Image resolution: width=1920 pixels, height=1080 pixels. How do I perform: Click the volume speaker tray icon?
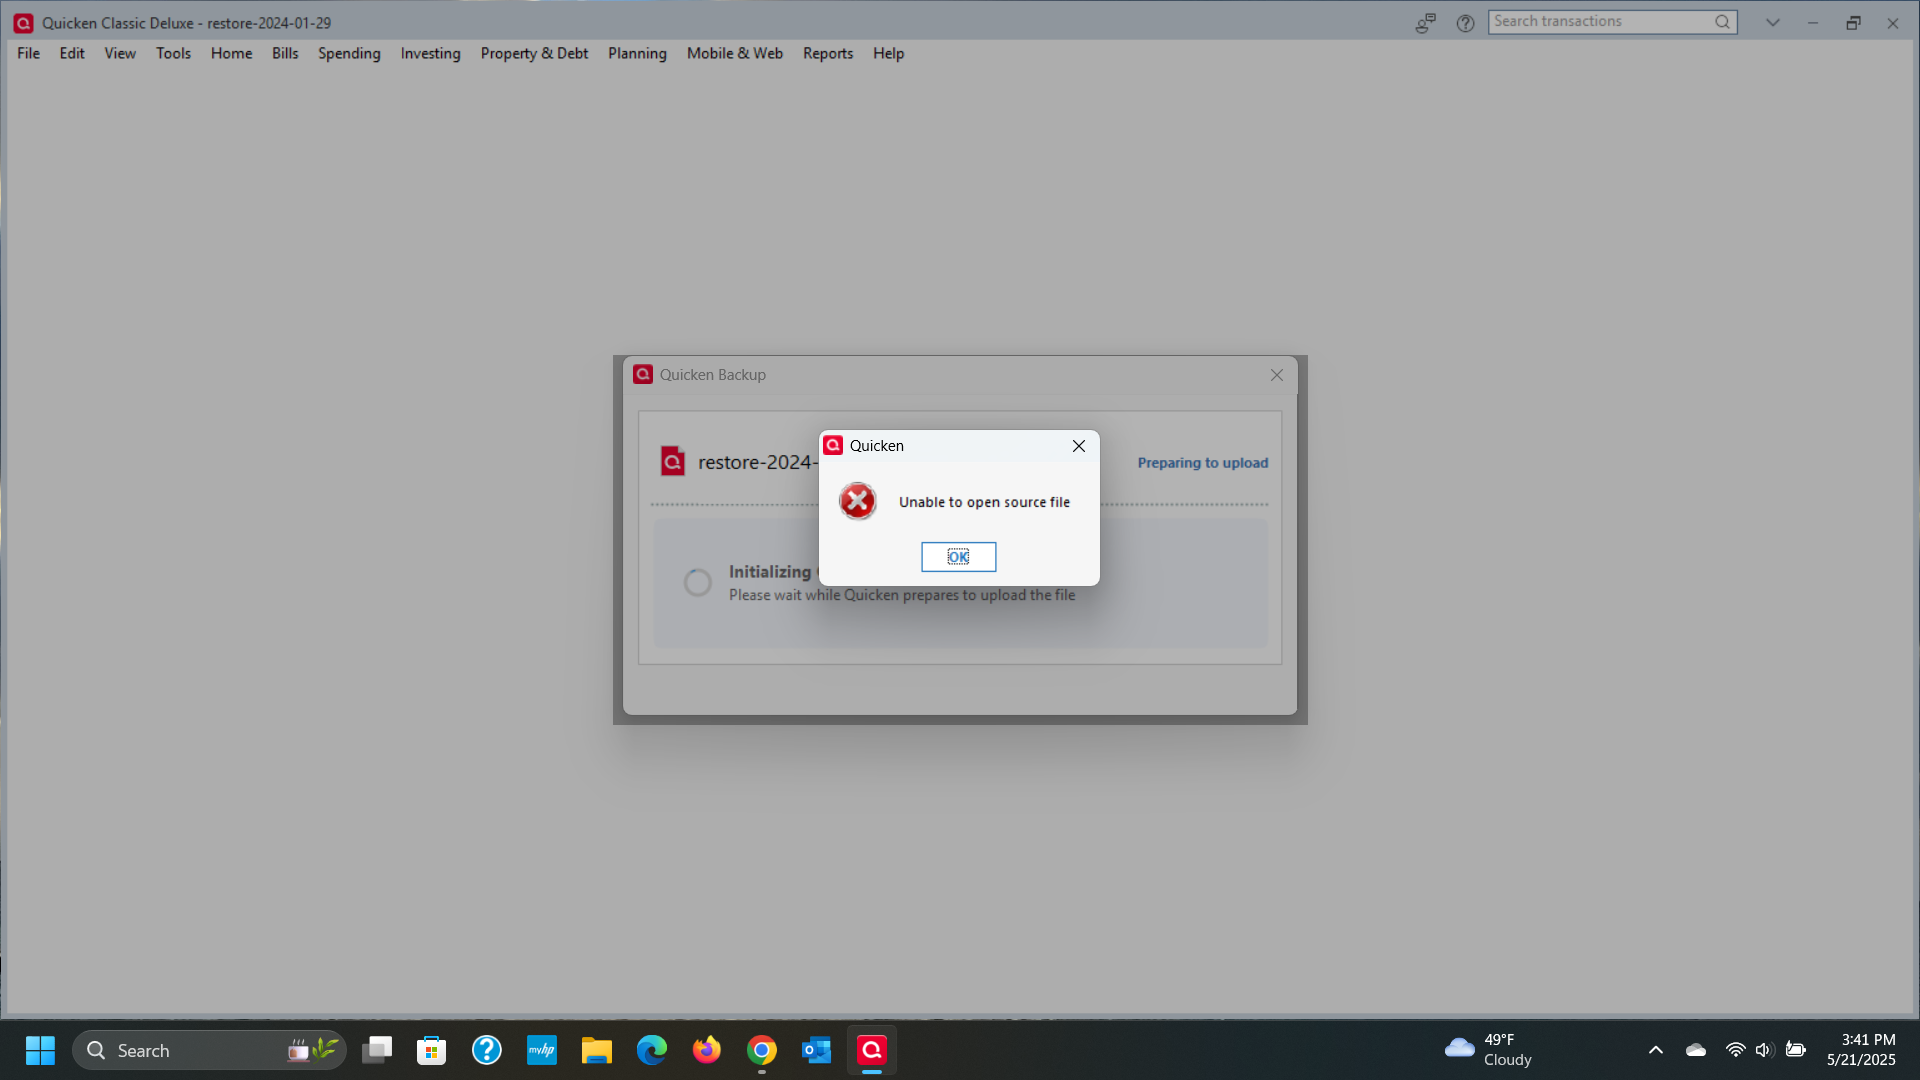click(x=1764, y=1050)
